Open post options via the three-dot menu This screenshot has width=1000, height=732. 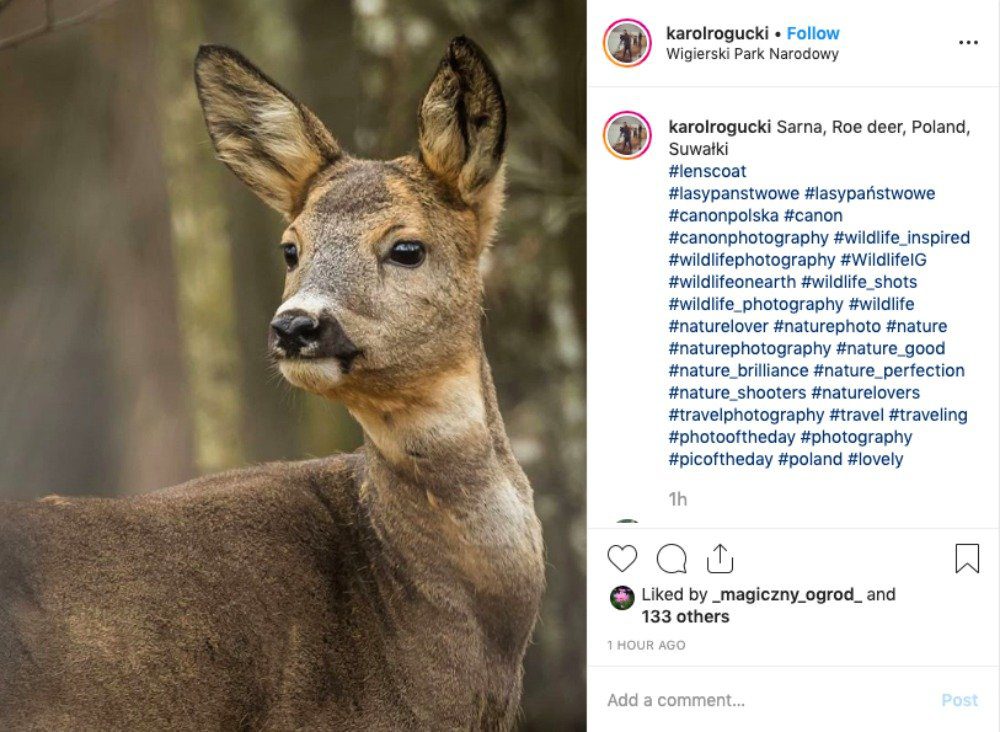(969, 41)
